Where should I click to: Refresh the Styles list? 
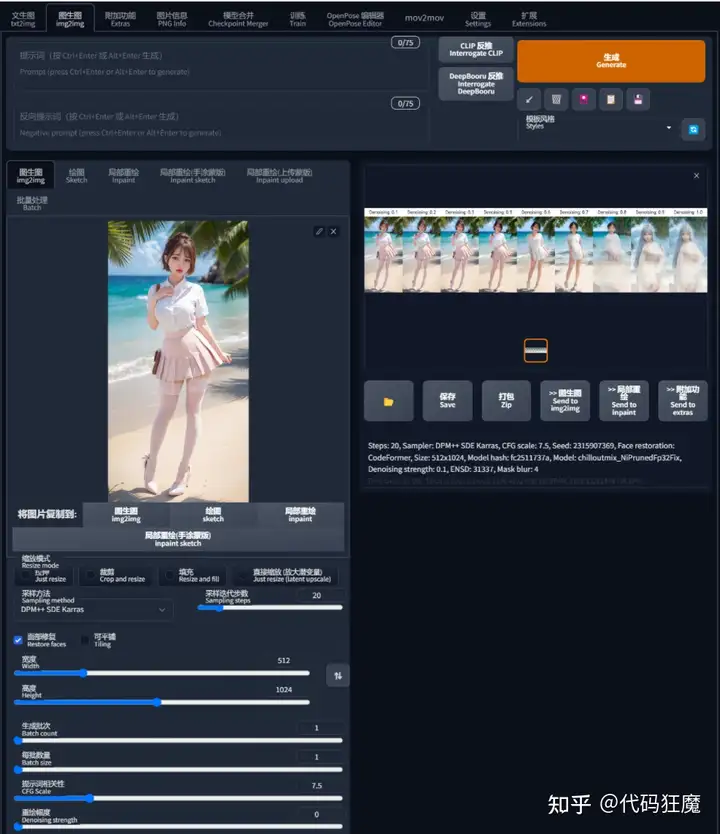coord(693,129)
